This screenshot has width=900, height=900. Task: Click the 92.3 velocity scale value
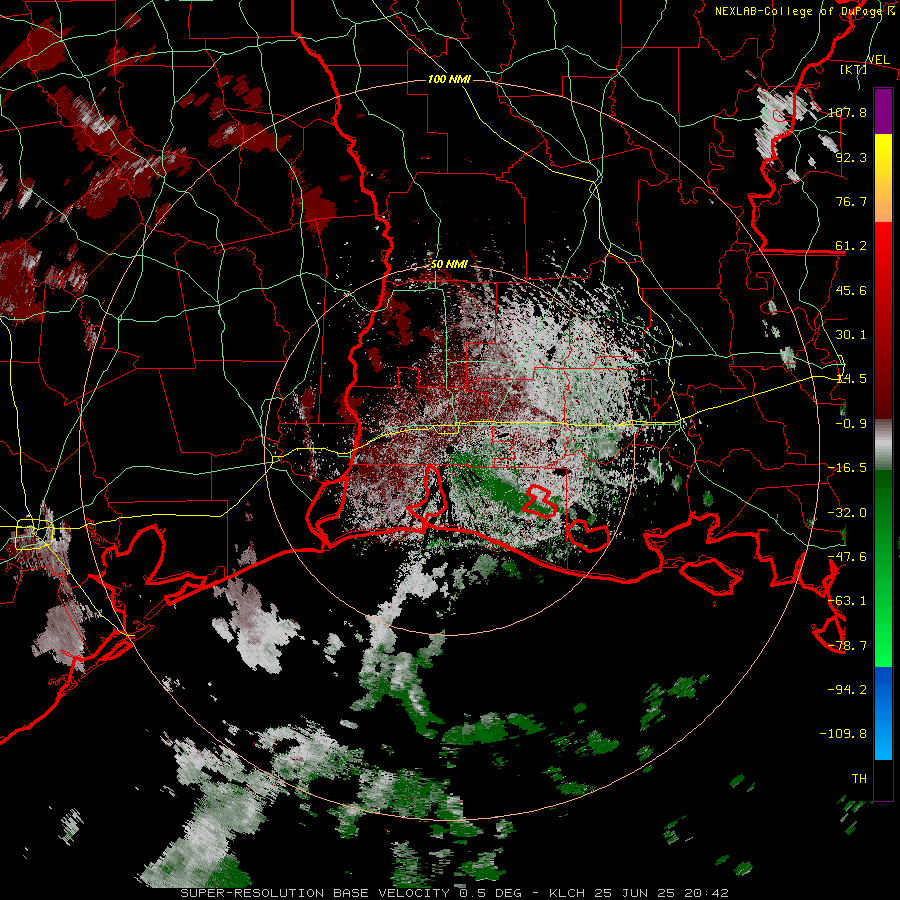coord(851,157)
